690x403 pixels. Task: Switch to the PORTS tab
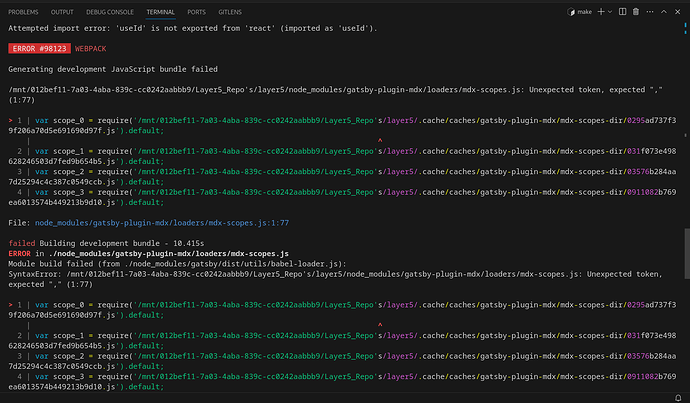pos(196,12)
